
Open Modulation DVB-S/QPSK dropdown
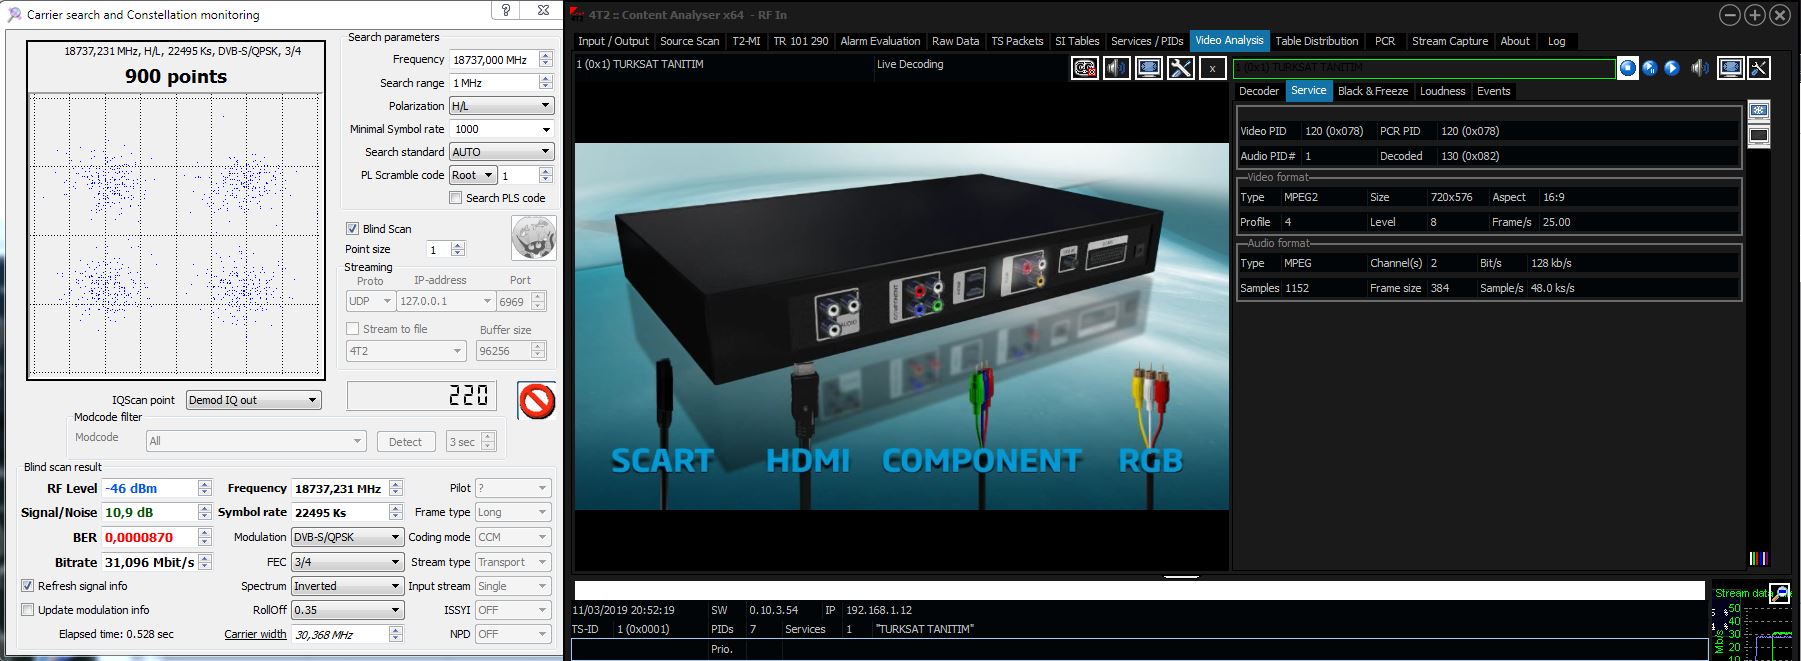click(347, 537)
